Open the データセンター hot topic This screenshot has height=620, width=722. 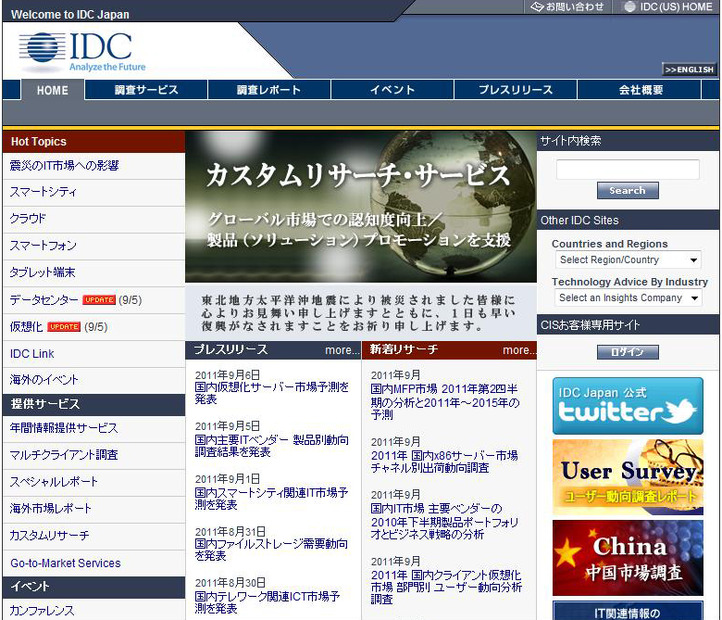[x=44, y=300]
